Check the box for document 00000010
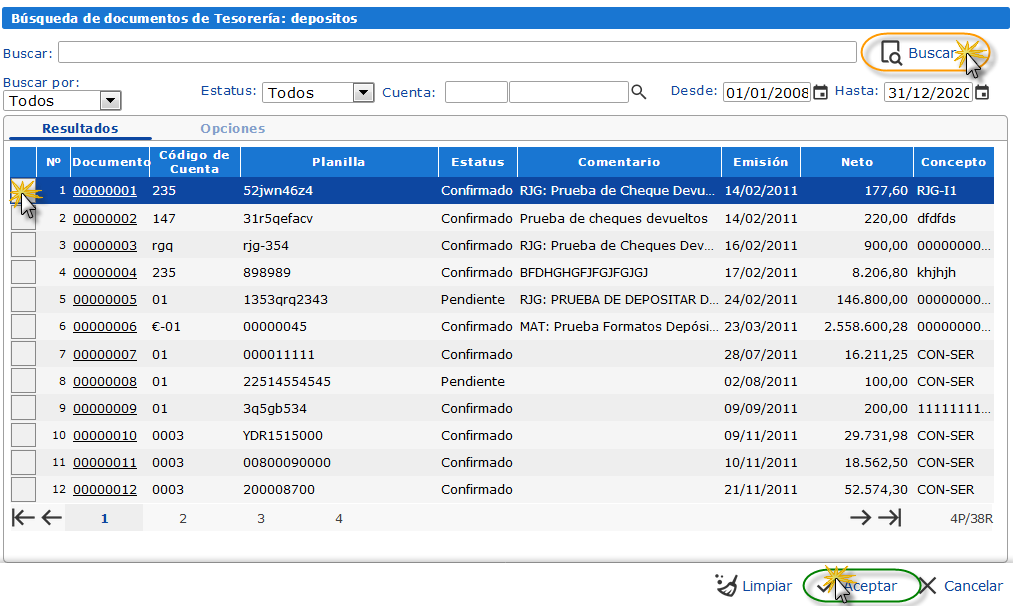The height and width of the screenshot is (606, 1013). pyautogui.click(x=23, y=435)
